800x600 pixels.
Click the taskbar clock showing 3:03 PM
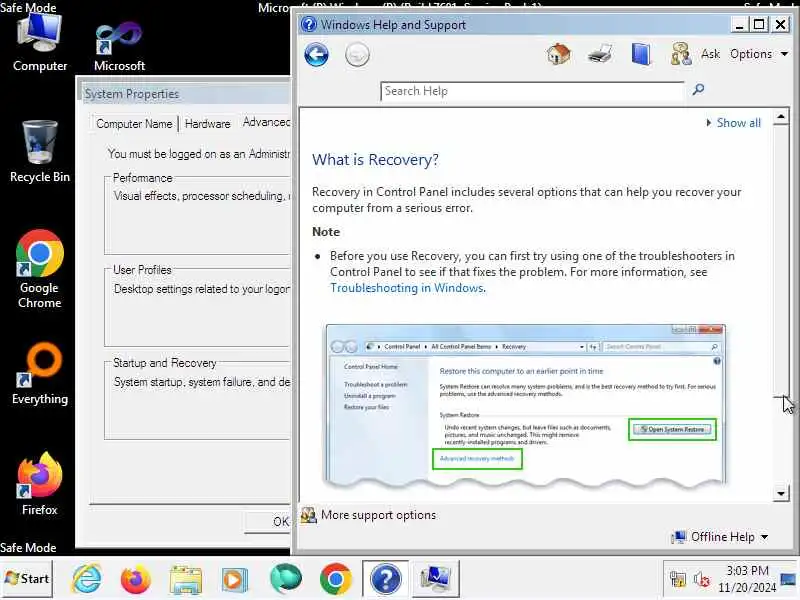coord(747,579)
